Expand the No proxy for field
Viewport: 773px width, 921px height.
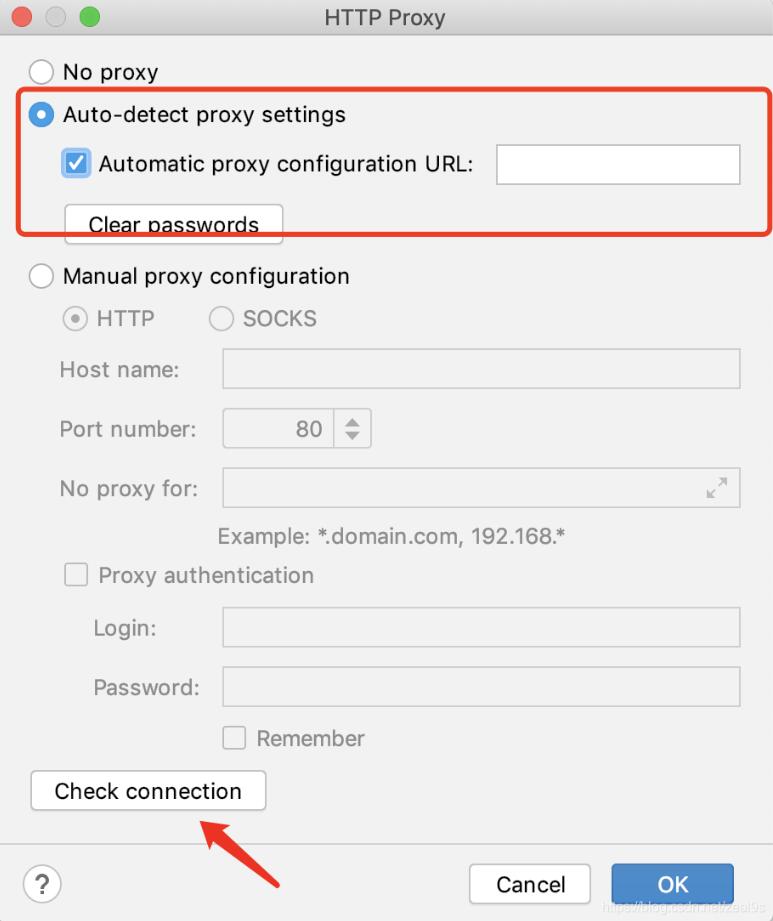pyautogui.click(x=716, y=488)
